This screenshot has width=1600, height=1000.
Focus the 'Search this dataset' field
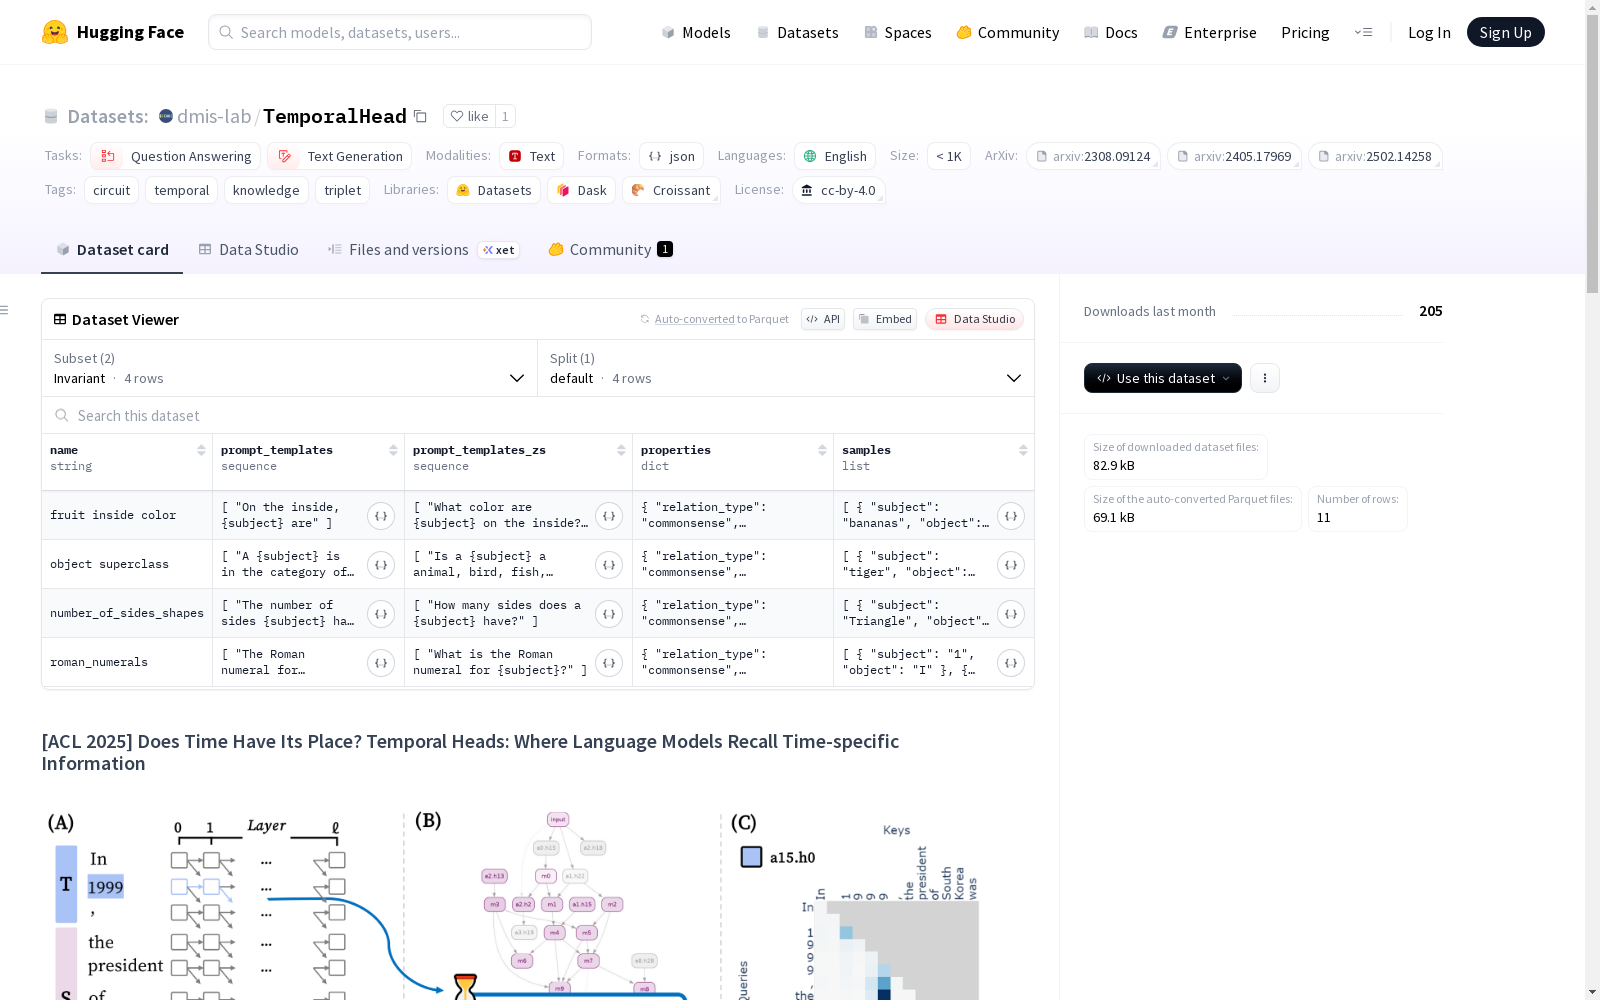click(538, 415)
